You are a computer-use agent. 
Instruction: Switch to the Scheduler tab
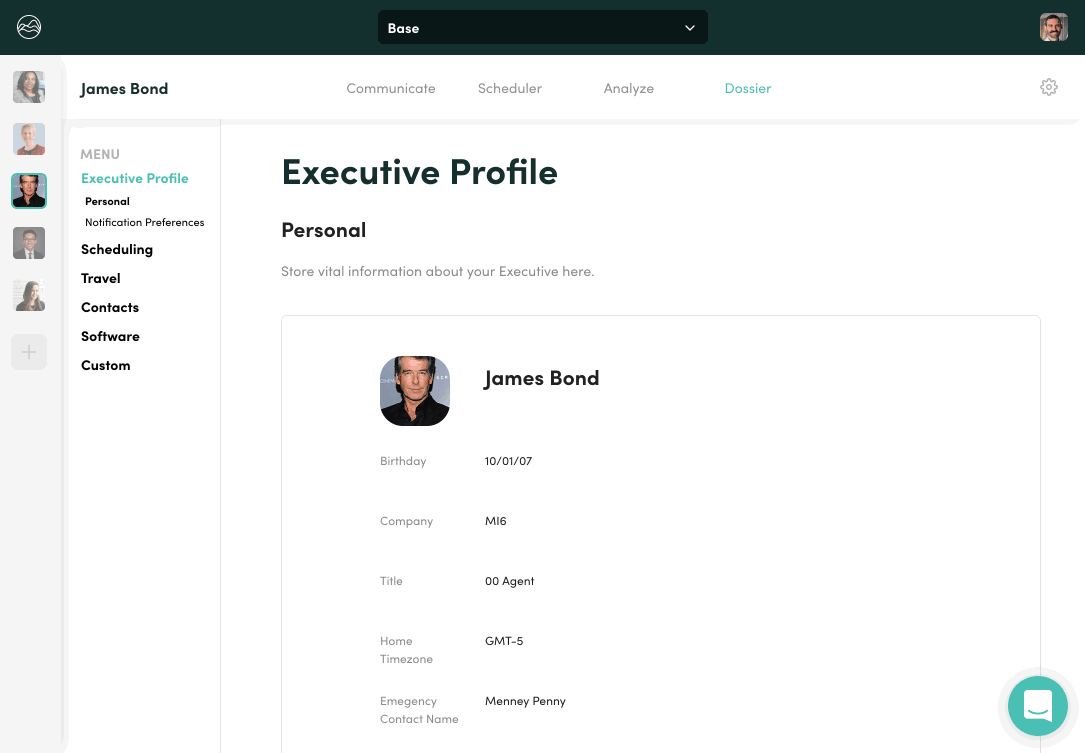point(510,89)
